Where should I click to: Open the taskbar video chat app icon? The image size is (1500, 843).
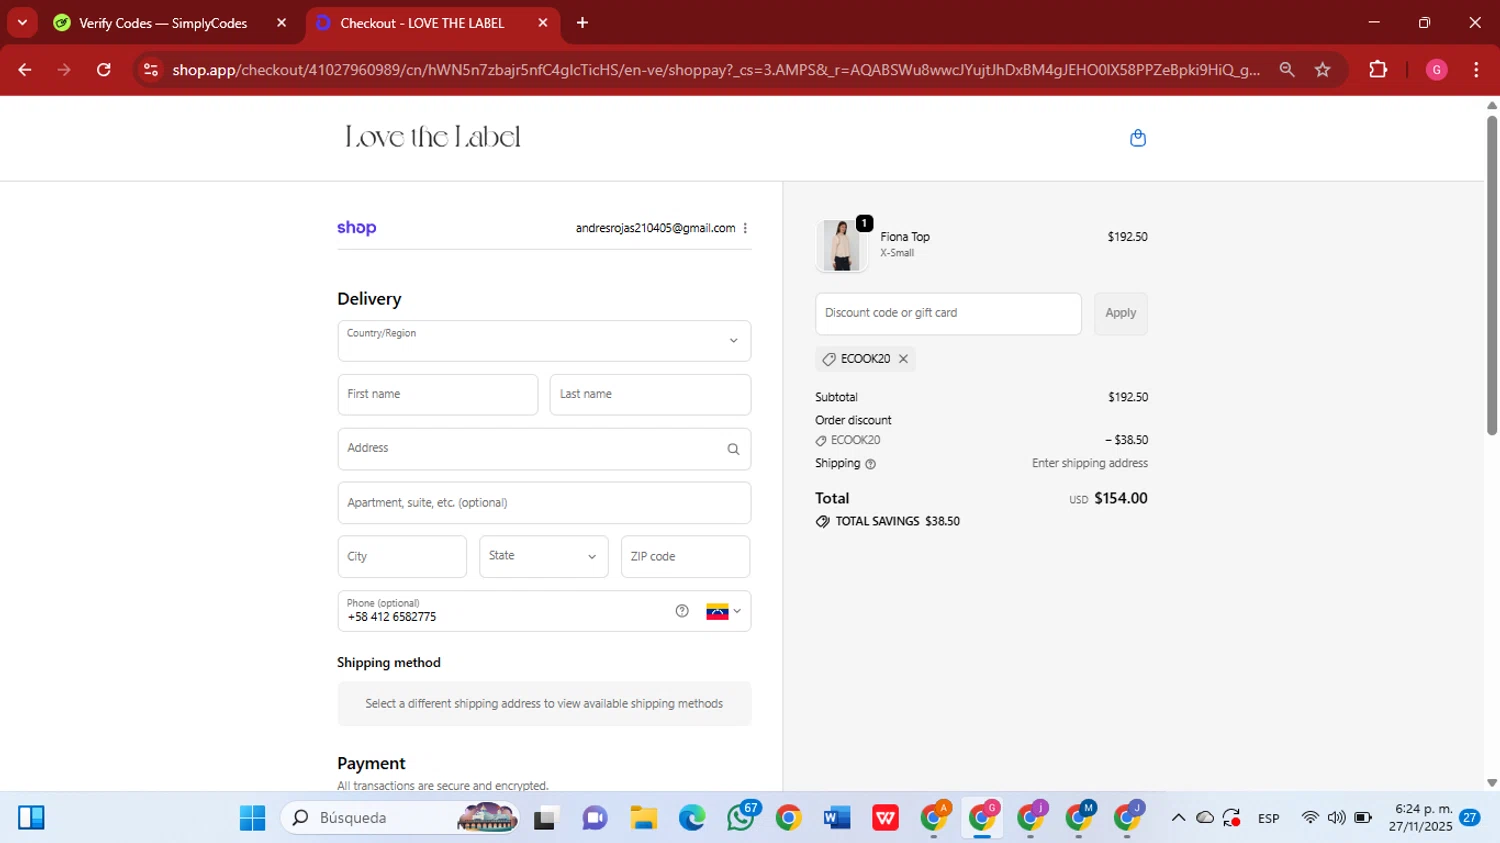click(x=595, y=818)
